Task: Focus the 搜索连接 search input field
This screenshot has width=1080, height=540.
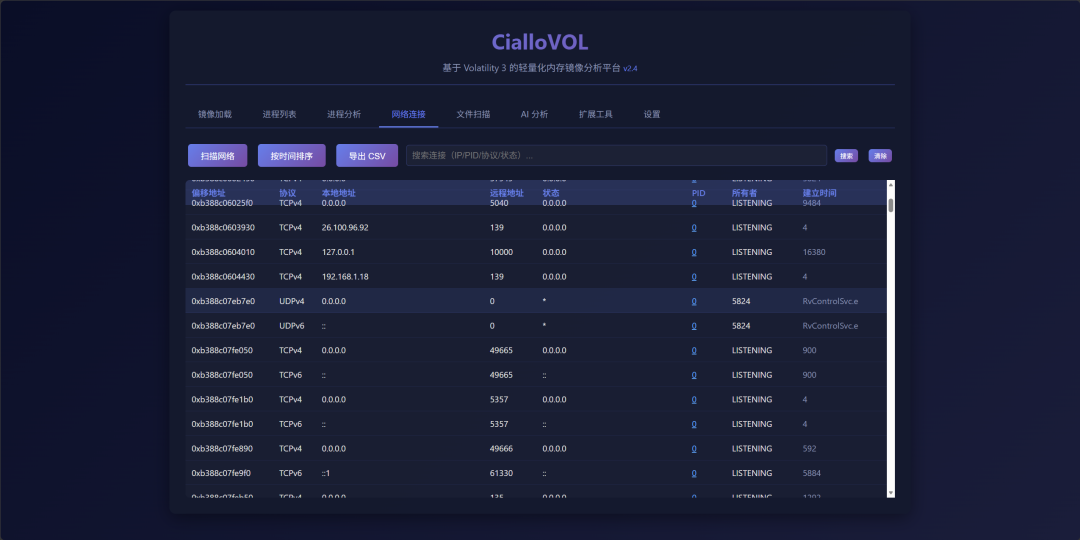Action: coord(616,156)
